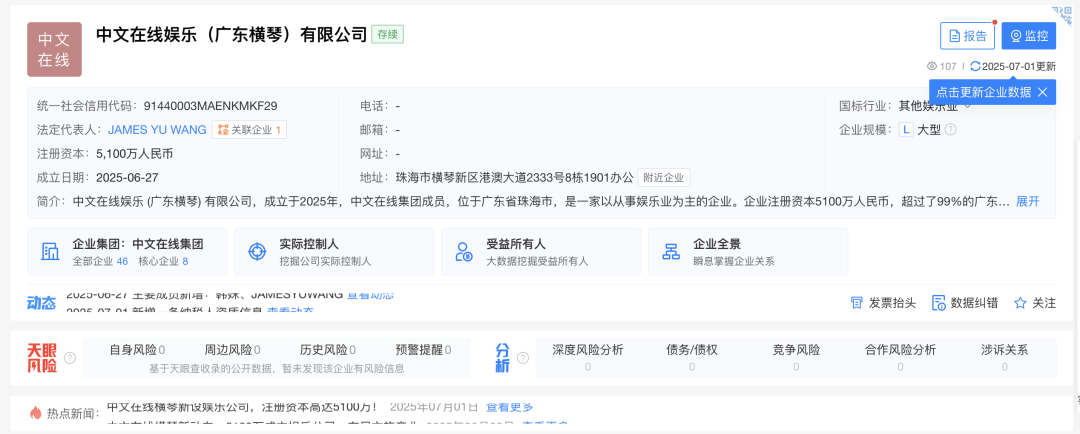Screen dimensions: 1080x434
Task: Click the 点击更新企业数据 tooltip text
Action: (984, 92)
